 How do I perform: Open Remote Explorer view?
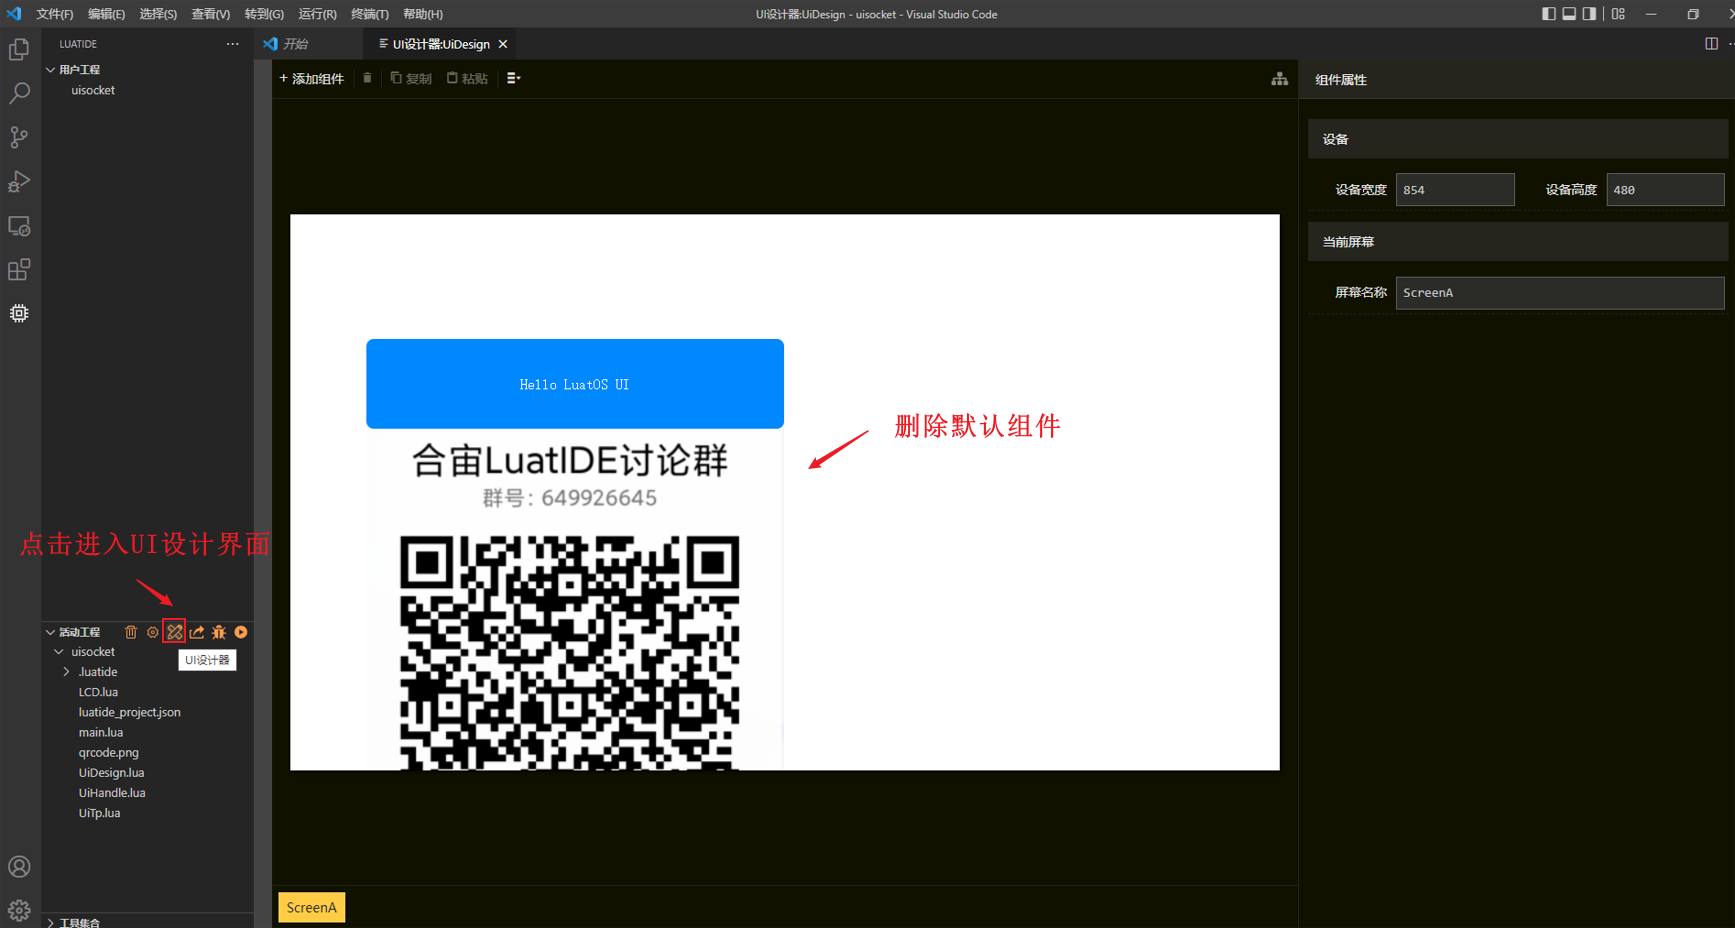point(19,226)
